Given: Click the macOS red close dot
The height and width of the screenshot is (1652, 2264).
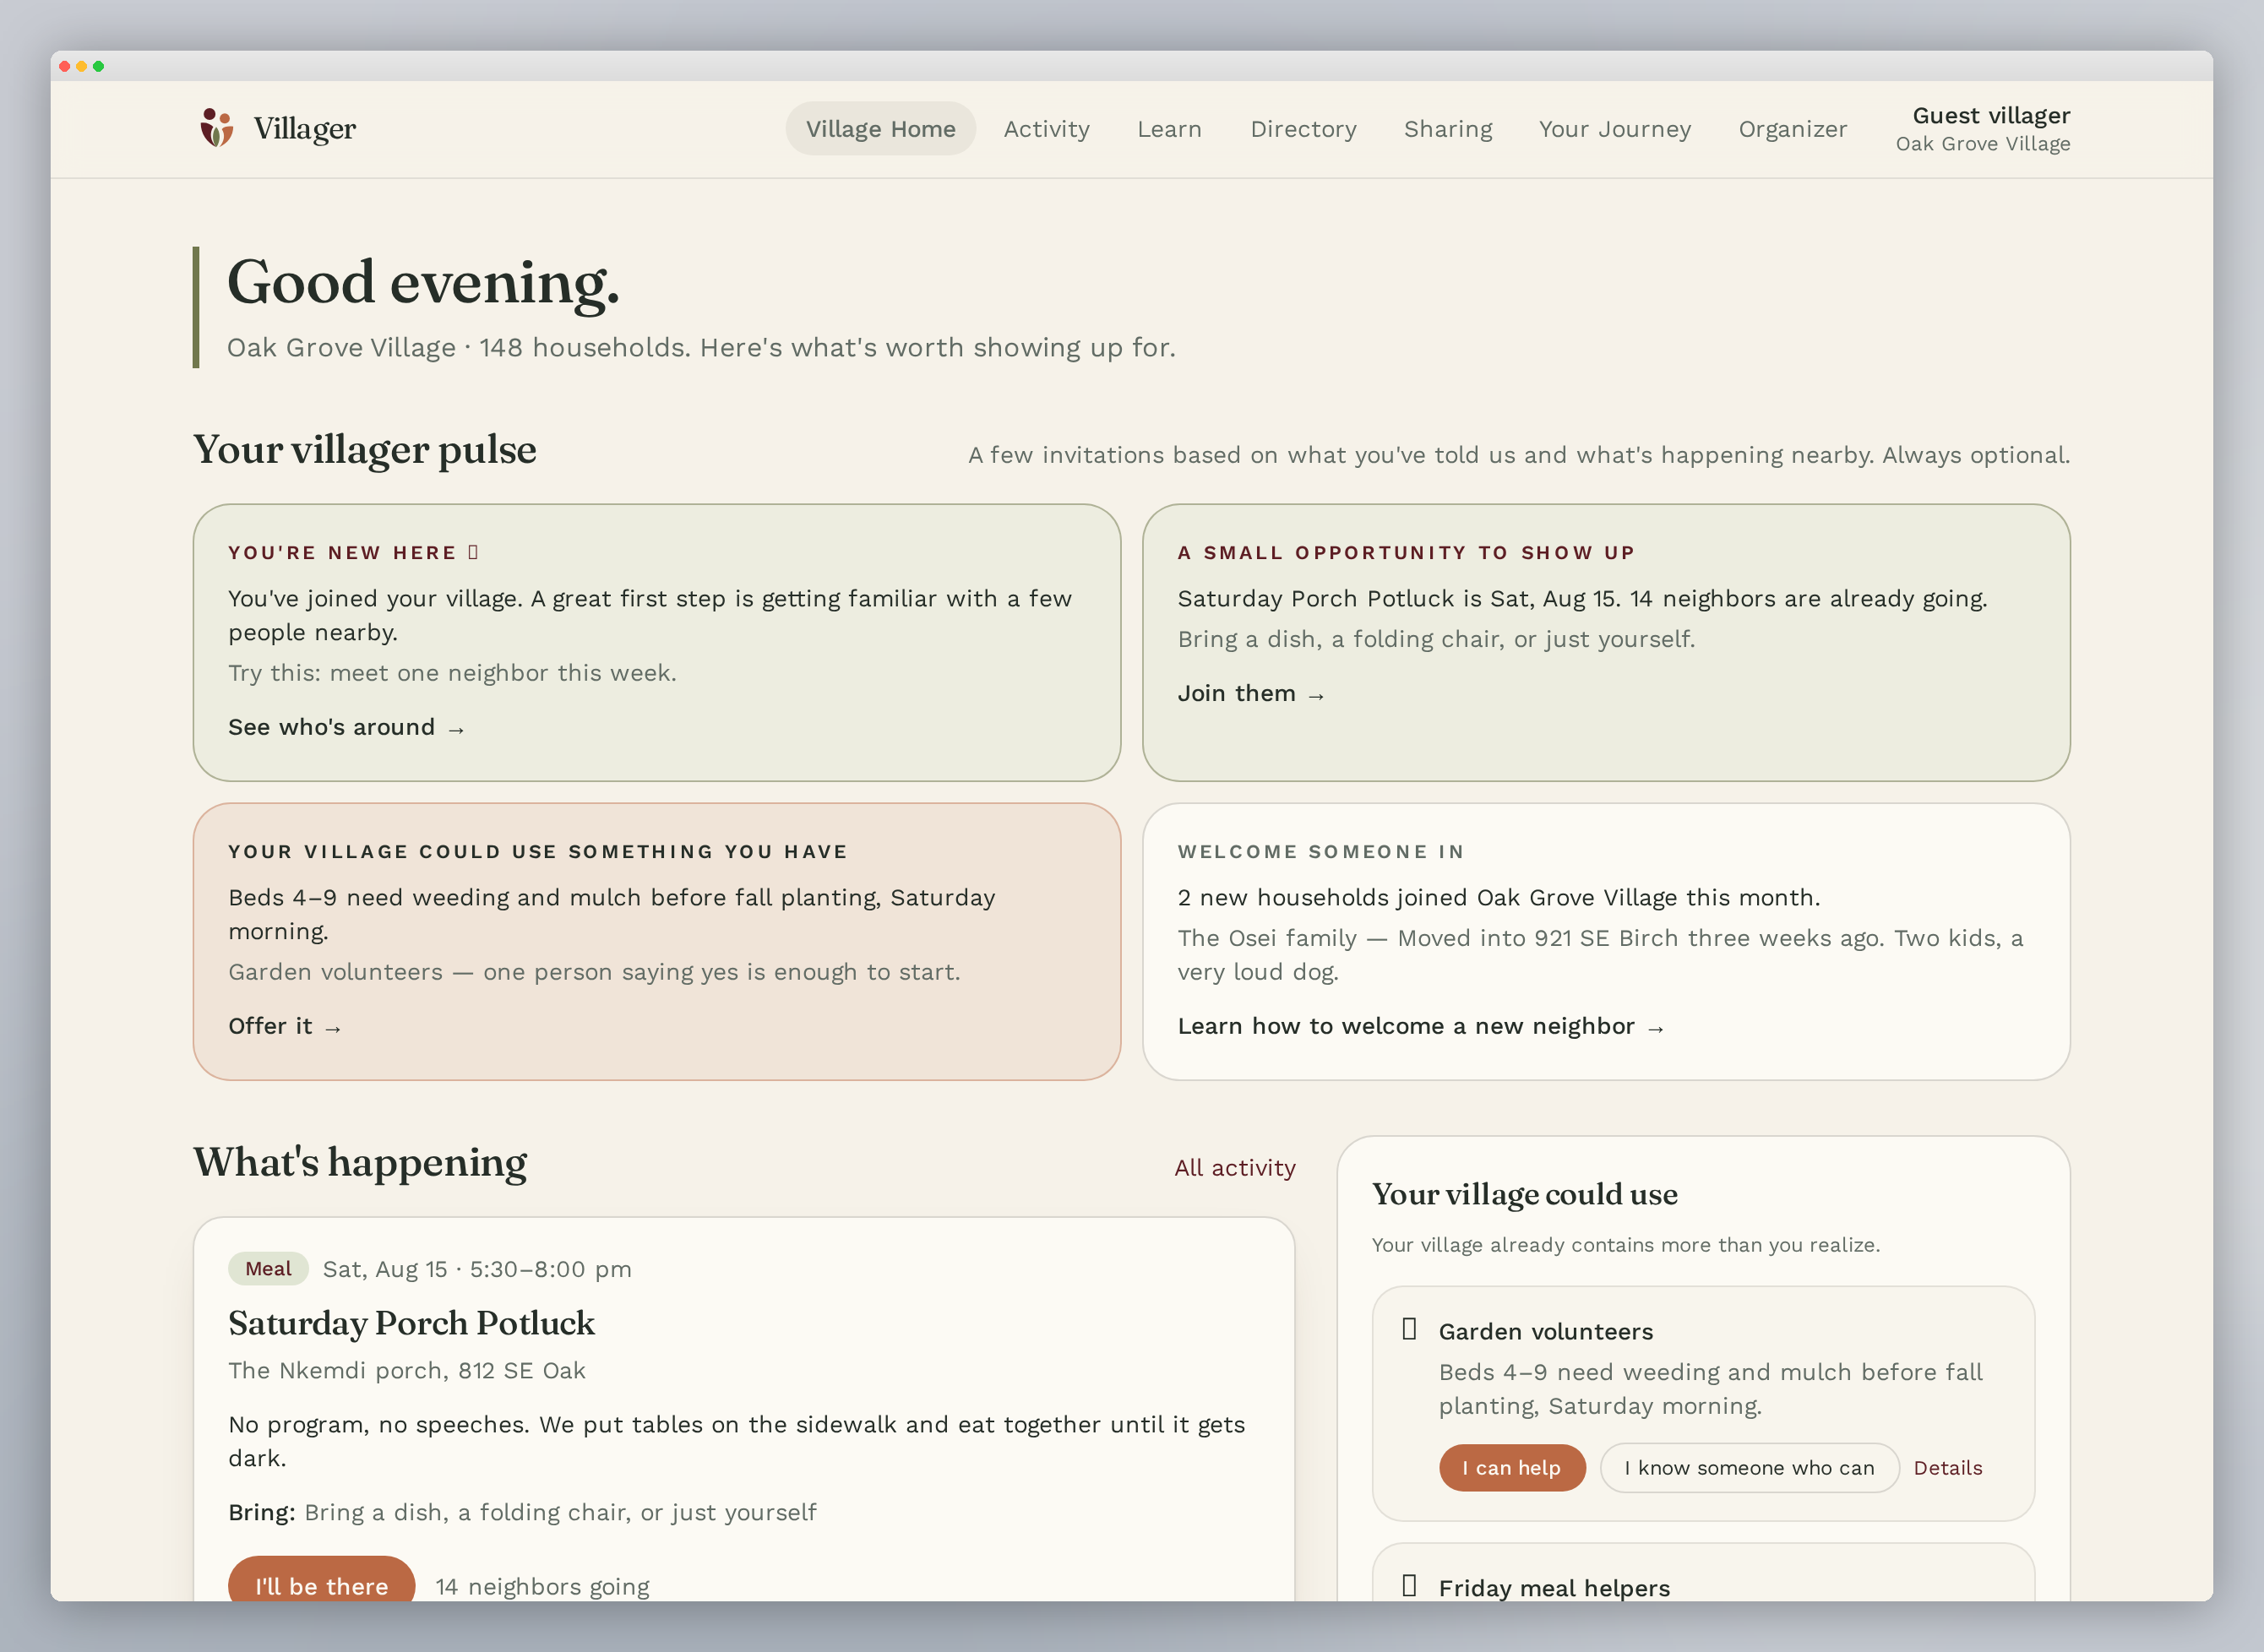Looking at the screenshot, I should (x=65, y=66).
